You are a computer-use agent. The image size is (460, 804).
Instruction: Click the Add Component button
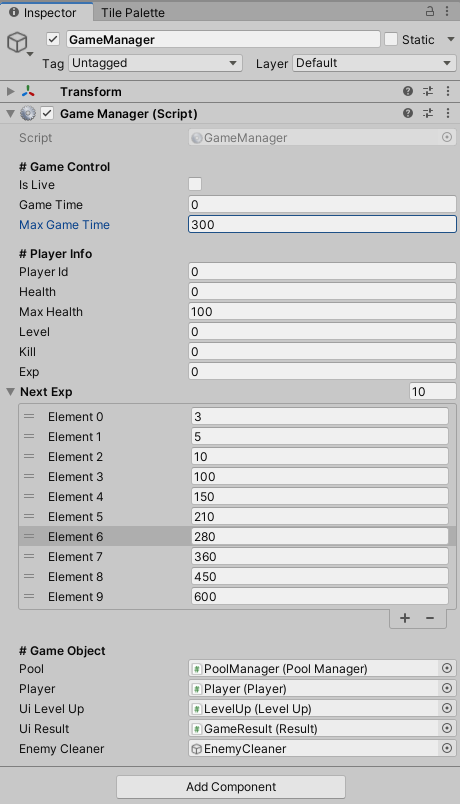pos(231,787)
